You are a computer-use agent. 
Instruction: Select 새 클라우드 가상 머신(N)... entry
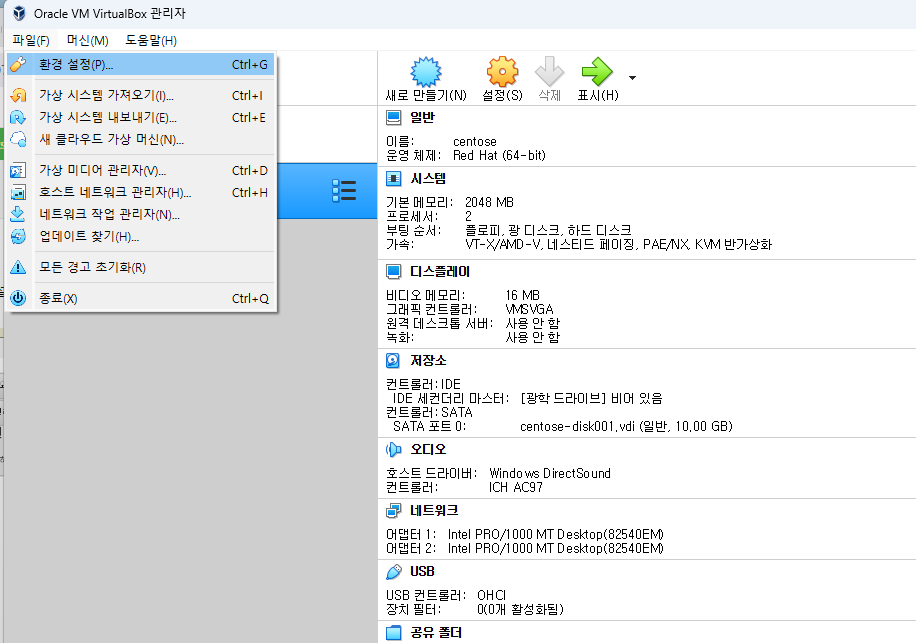click(x=141, y=140)
